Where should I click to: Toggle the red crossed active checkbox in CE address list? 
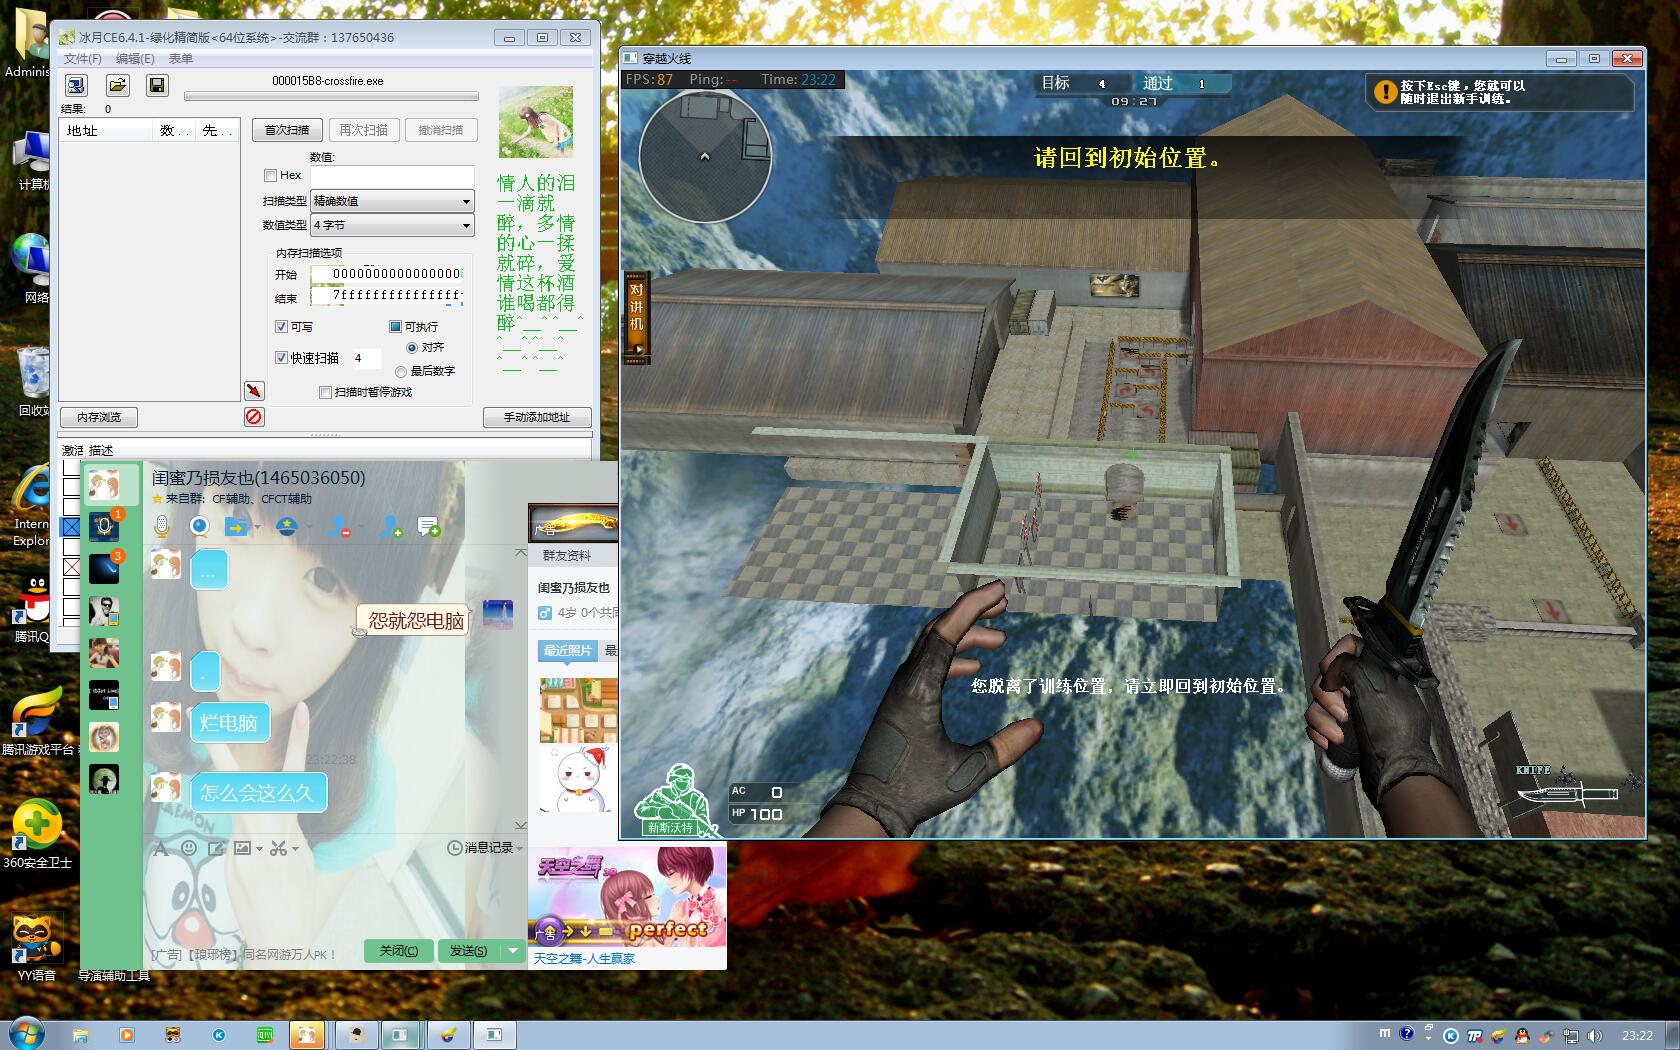[x=71, y=567]
